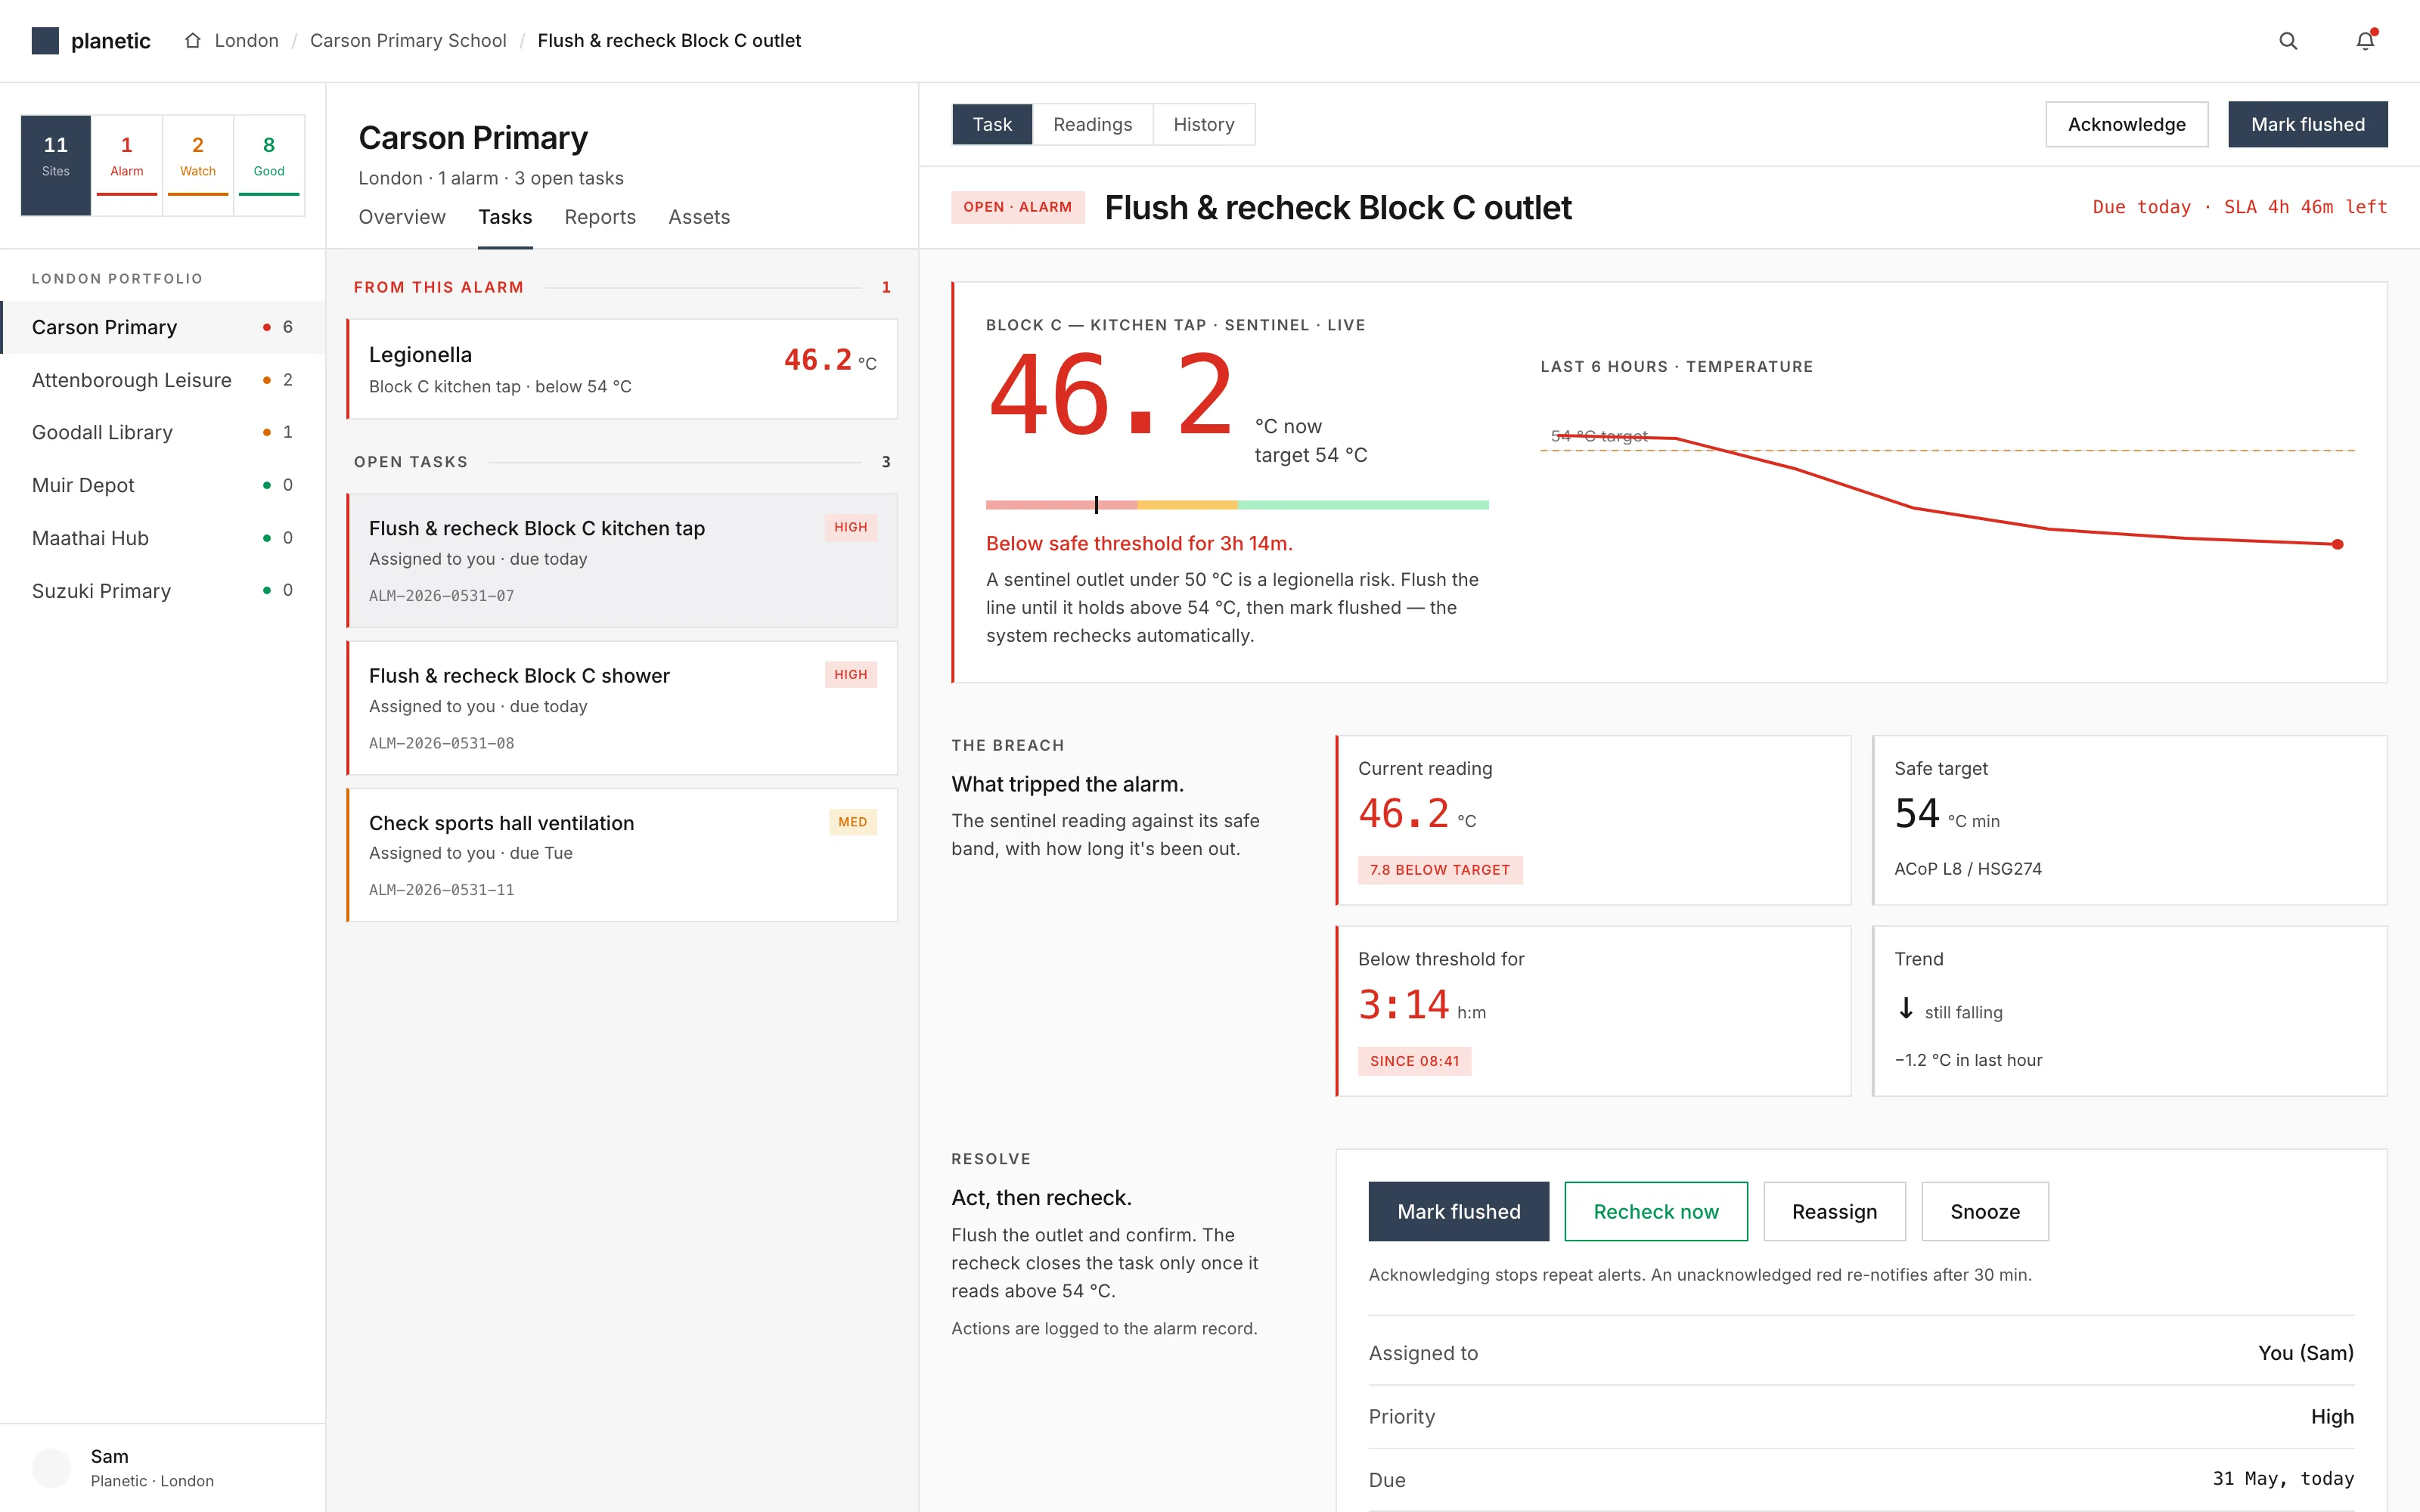Click the SINCE 08:41 badge
Image resolution: width=2420 pixels, height=1512 pixels.
click(1415, 1061)
